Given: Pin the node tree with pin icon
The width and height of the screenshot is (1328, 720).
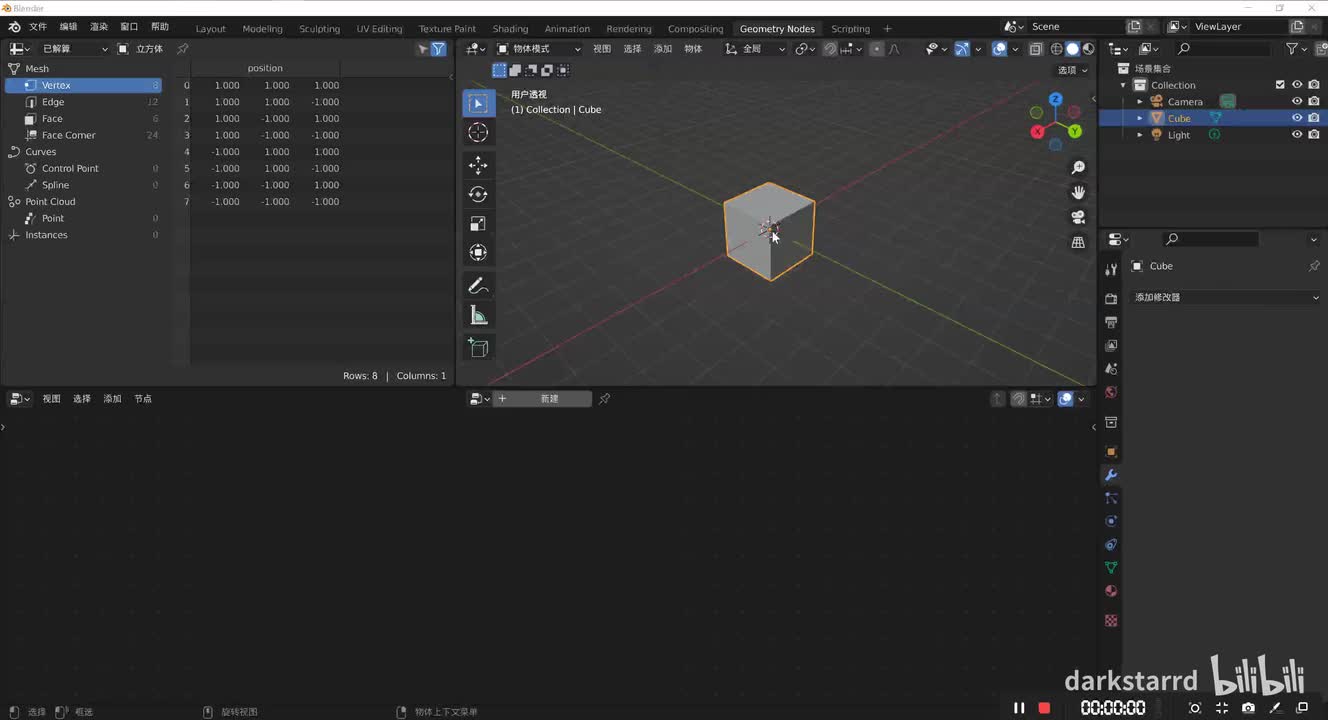Looking at the screenshot, I should pos(604,398).
